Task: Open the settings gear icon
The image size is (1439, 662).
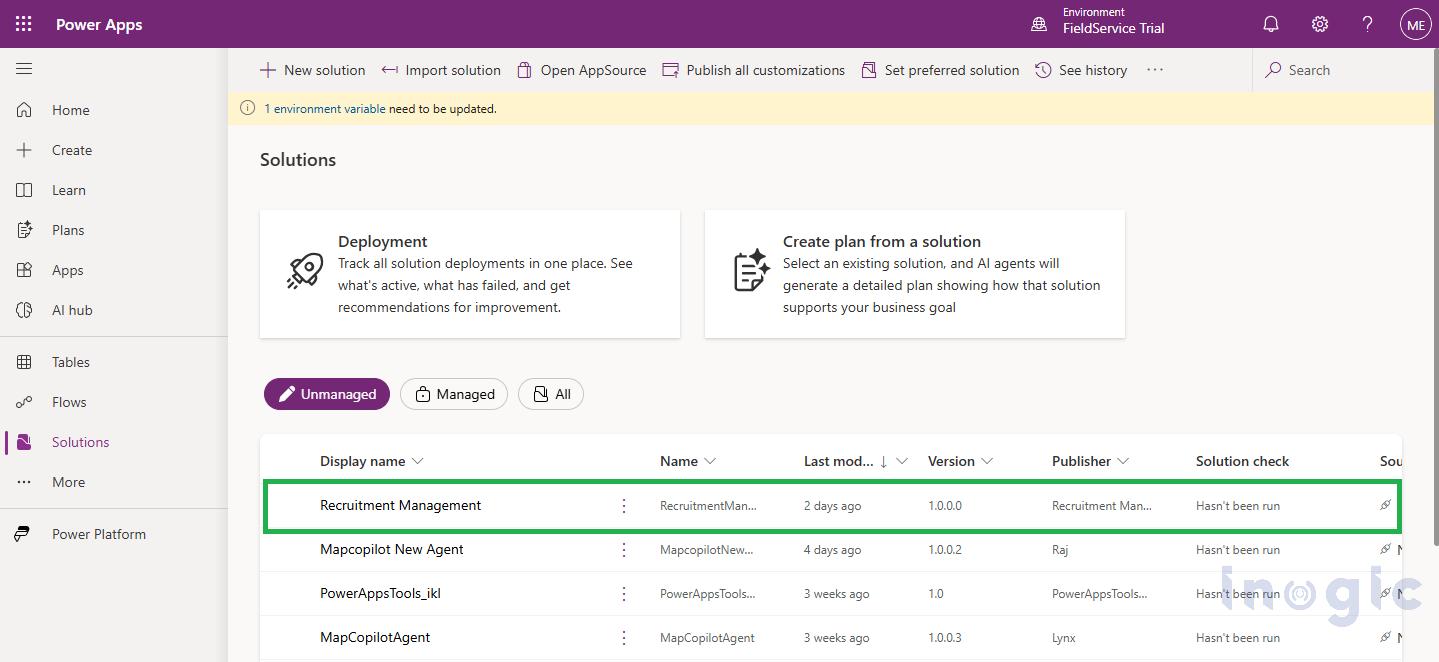Action: coord(1320,24)
